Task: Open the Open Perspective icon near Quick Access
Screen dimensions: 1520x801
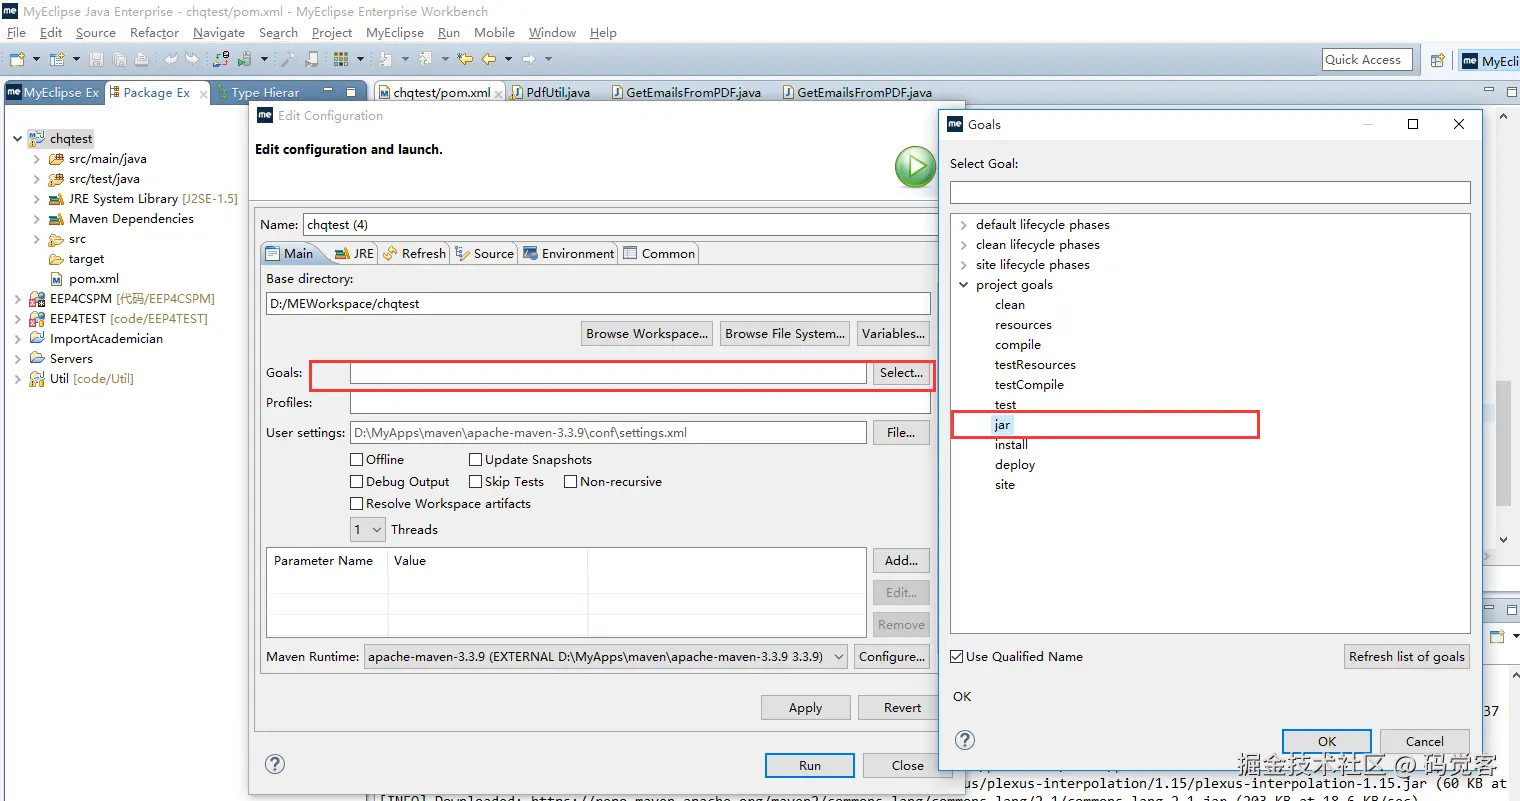Action: 1437,60
